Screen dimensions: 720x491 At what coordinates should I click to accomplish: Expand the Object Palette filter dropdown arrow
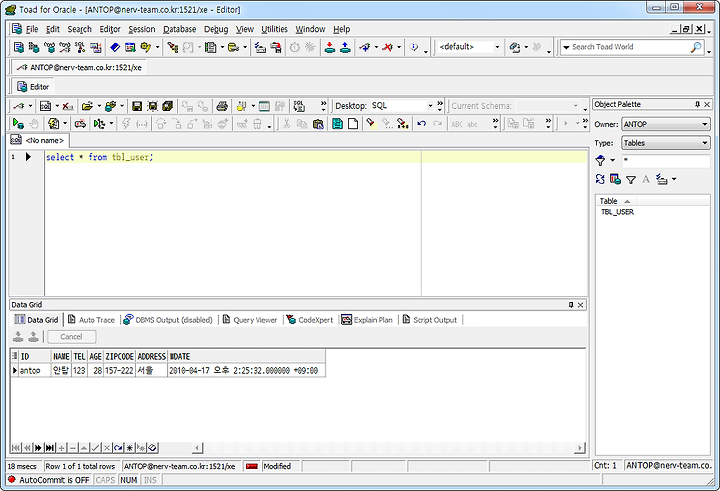pyautogui.click(x=612, y=160)
